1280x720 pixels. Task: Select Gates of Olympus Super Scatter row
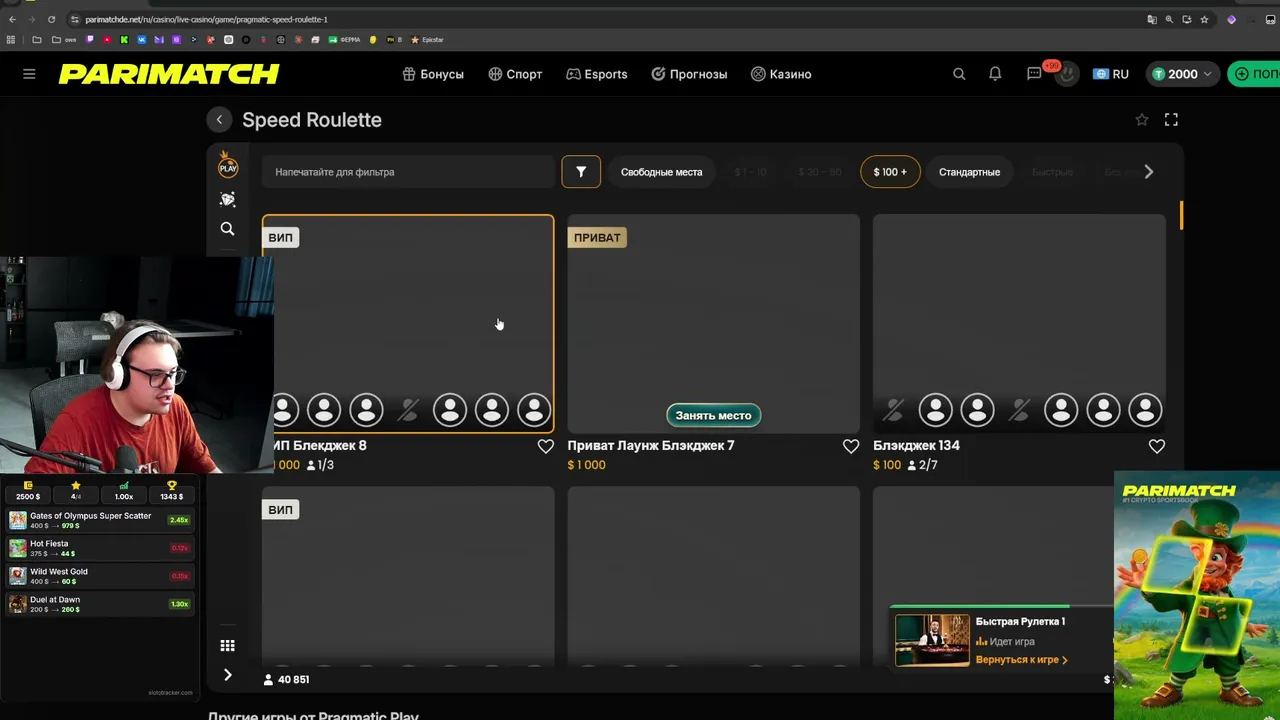(x=99, y=520)
